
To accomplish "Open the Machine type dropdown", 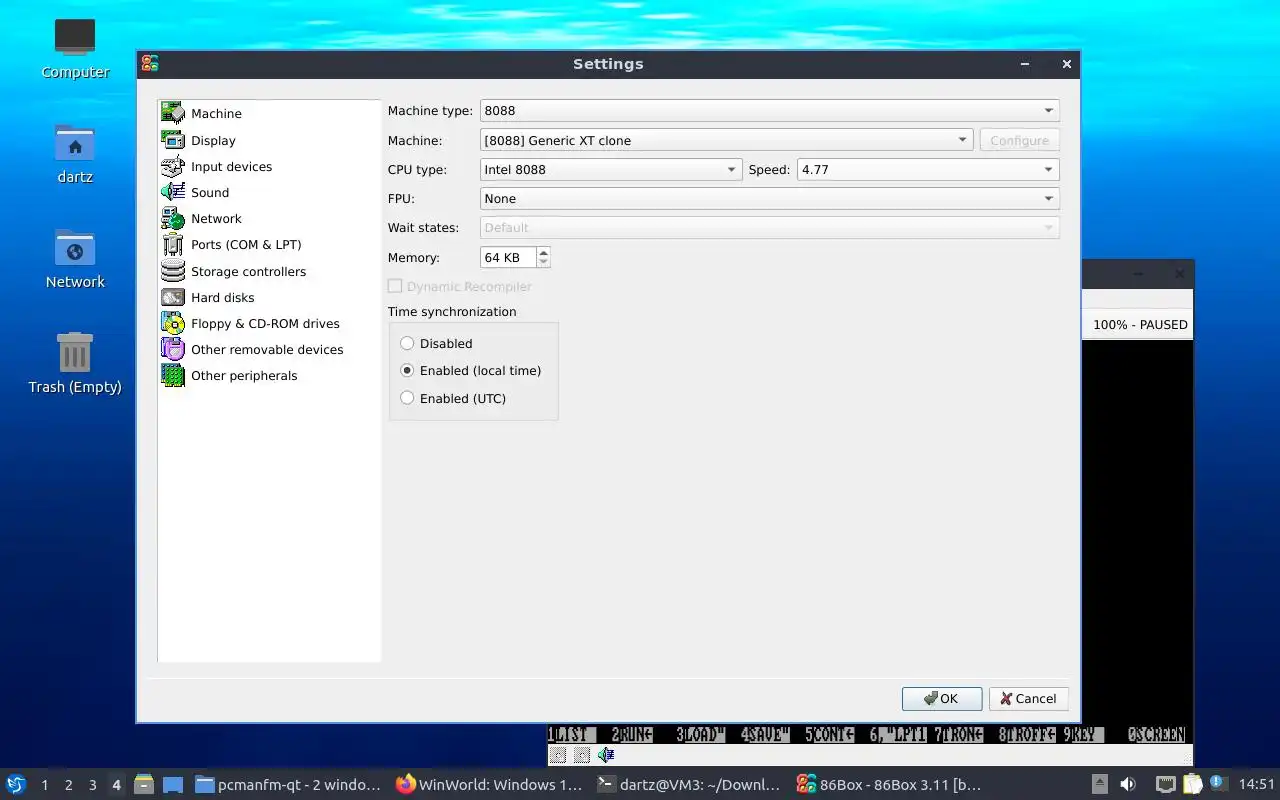I will point(769,110).
